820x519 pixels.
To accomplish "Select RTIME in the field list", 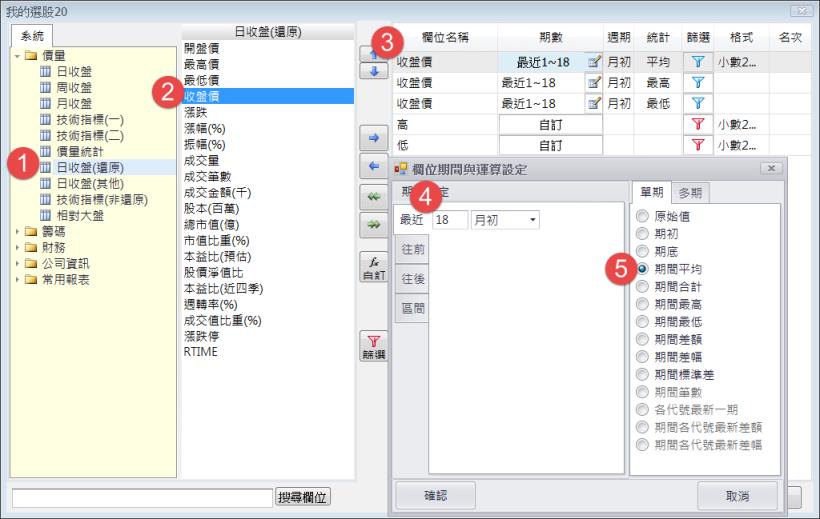I will click(200, 352).
